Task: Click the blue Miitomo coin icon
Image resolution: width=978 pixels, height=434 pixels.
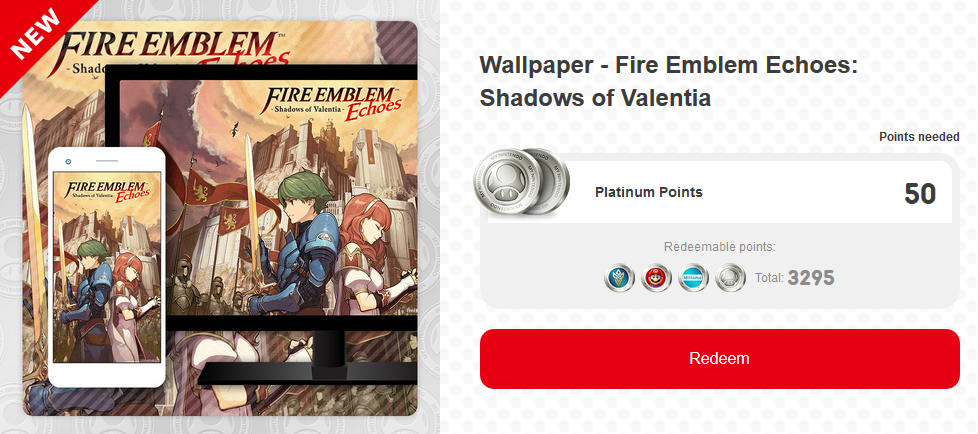Action: pyautogui.click(x=693, y=277)
